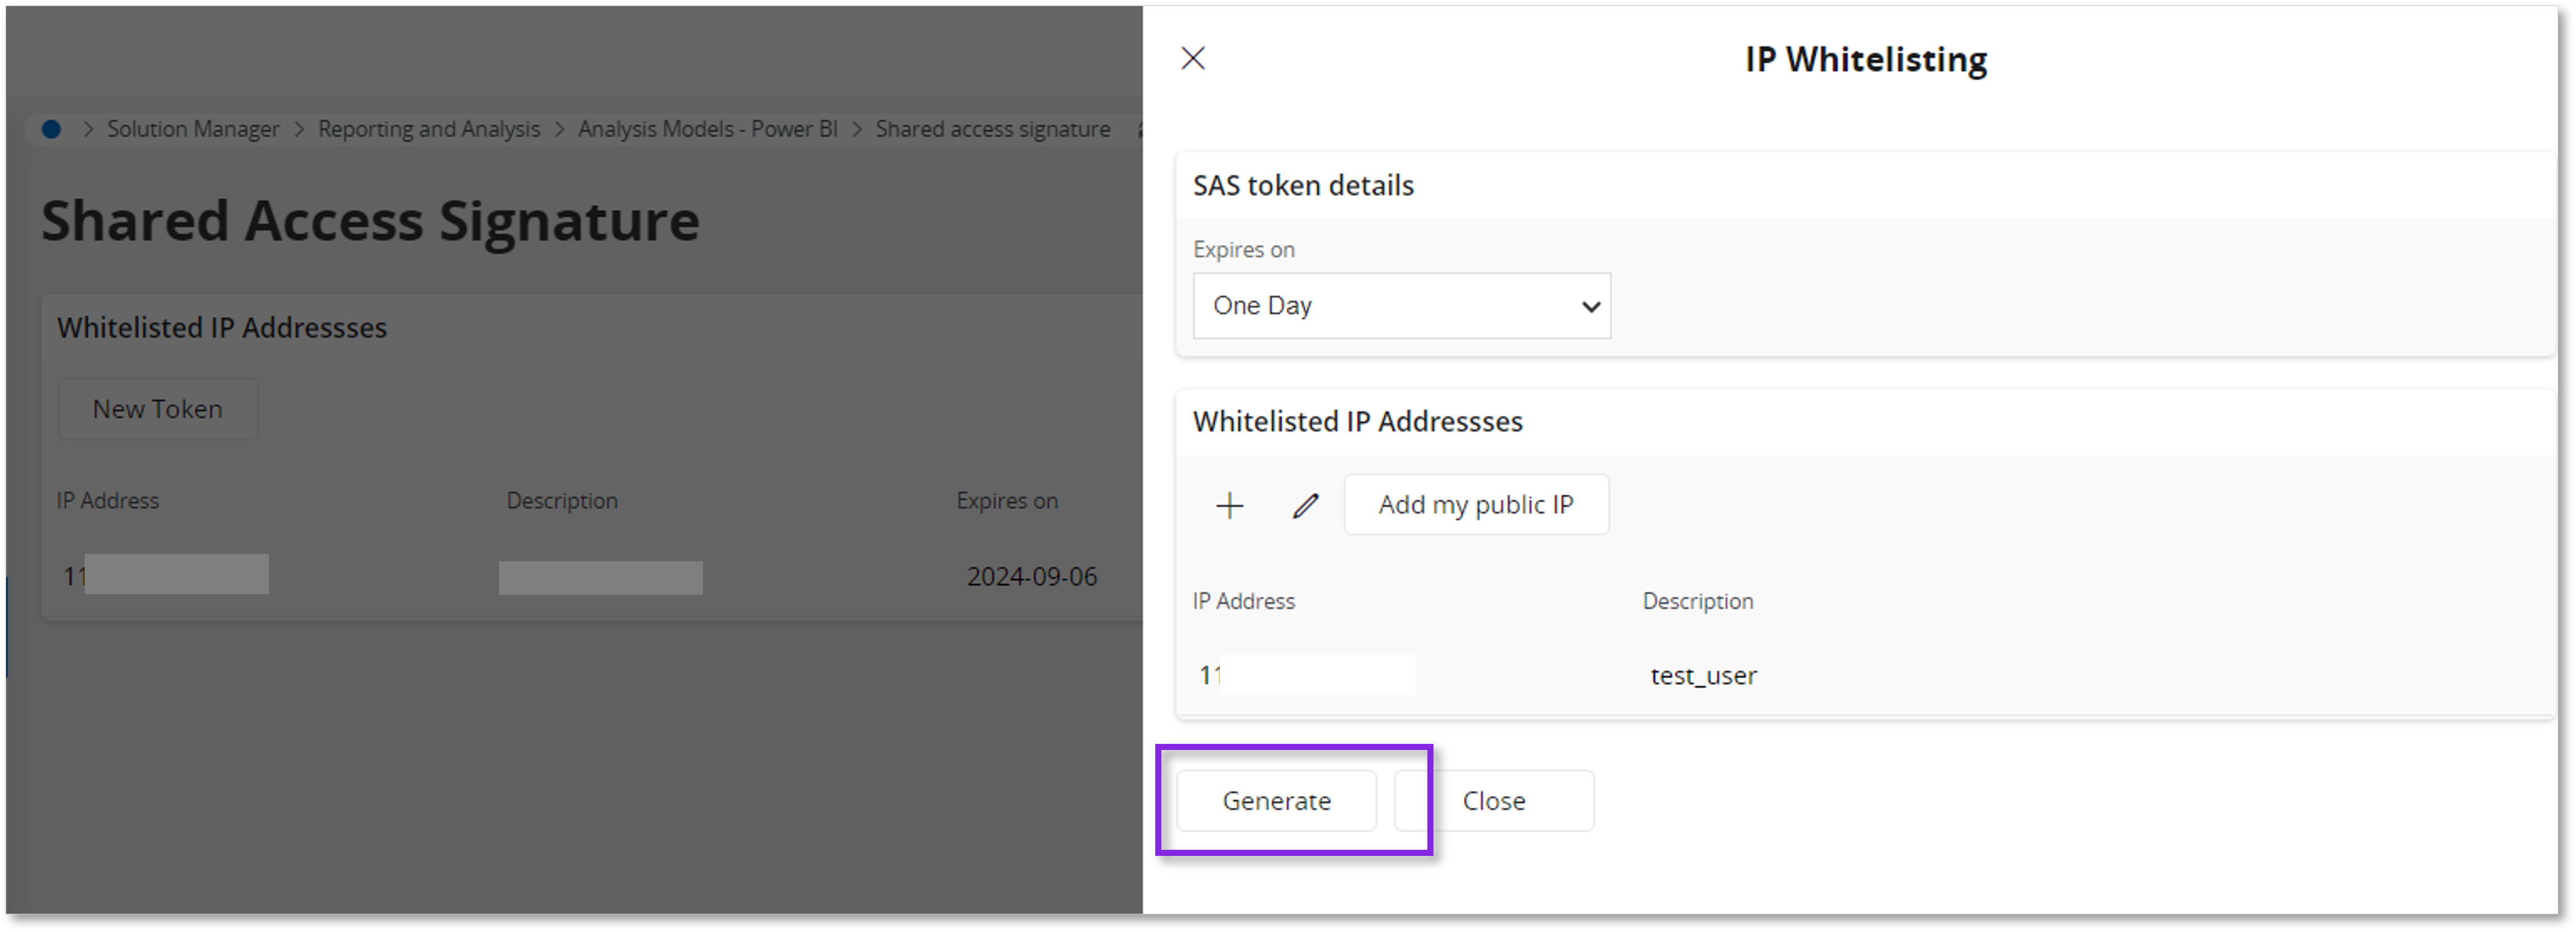Click the IP Address column header in the background table
2576x932 pixels.
click(107, 500)
